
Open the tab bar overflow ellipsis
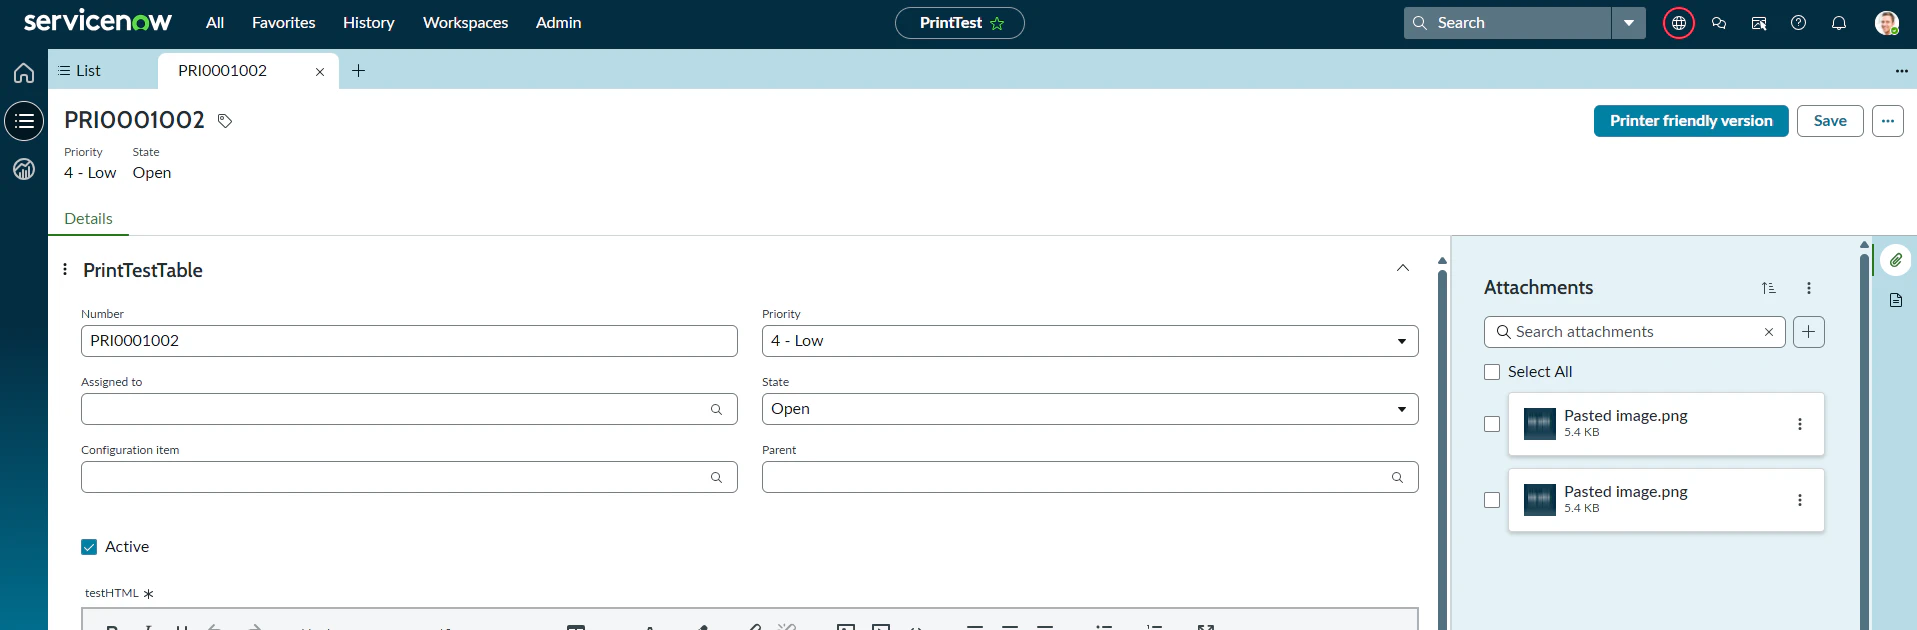click(x=1902, y=71)
